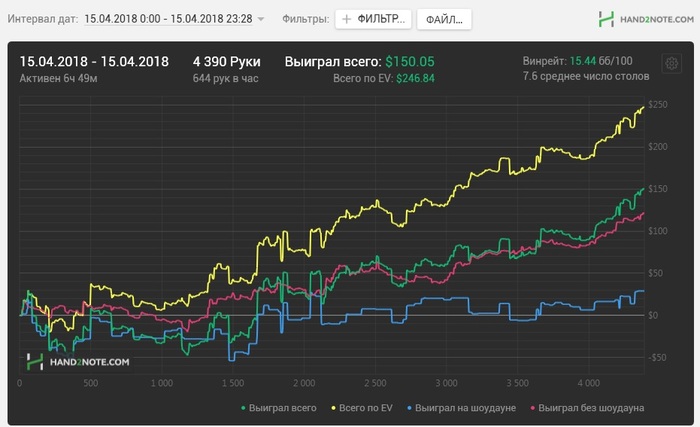Click the 500 x-axis tick label
The height and width of the screenshot is (427, 700).
pyautogui.click(x=90, y=383)
